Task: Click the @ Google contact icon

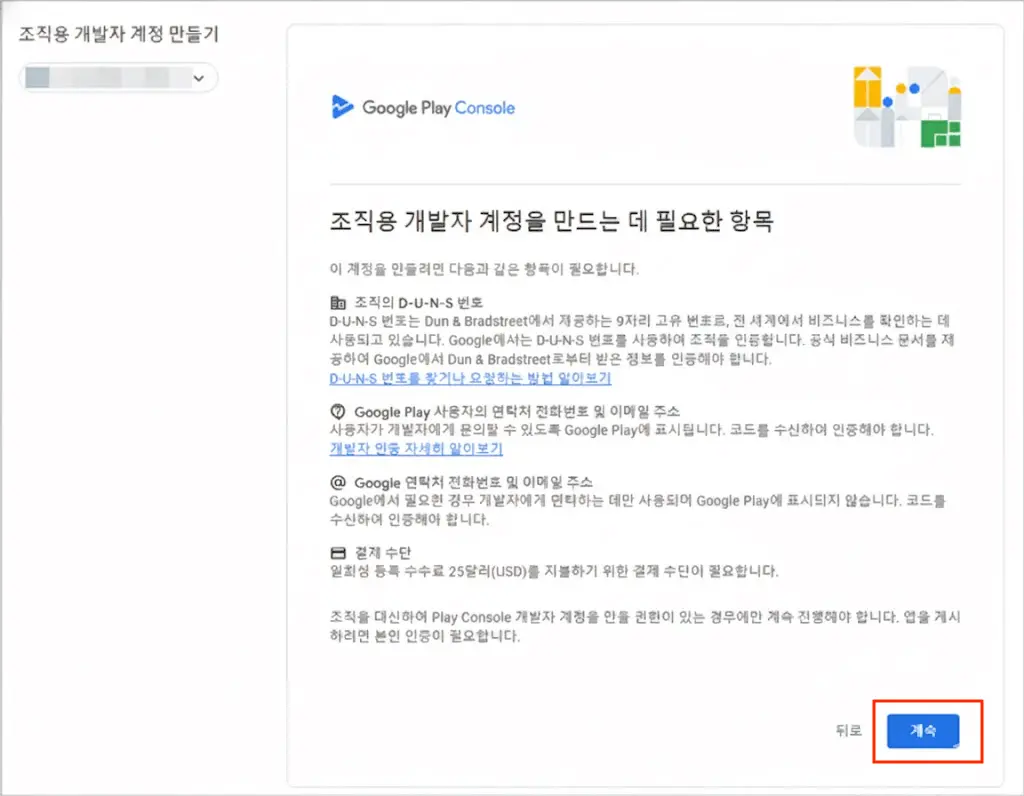Action: tap(338, 483)
